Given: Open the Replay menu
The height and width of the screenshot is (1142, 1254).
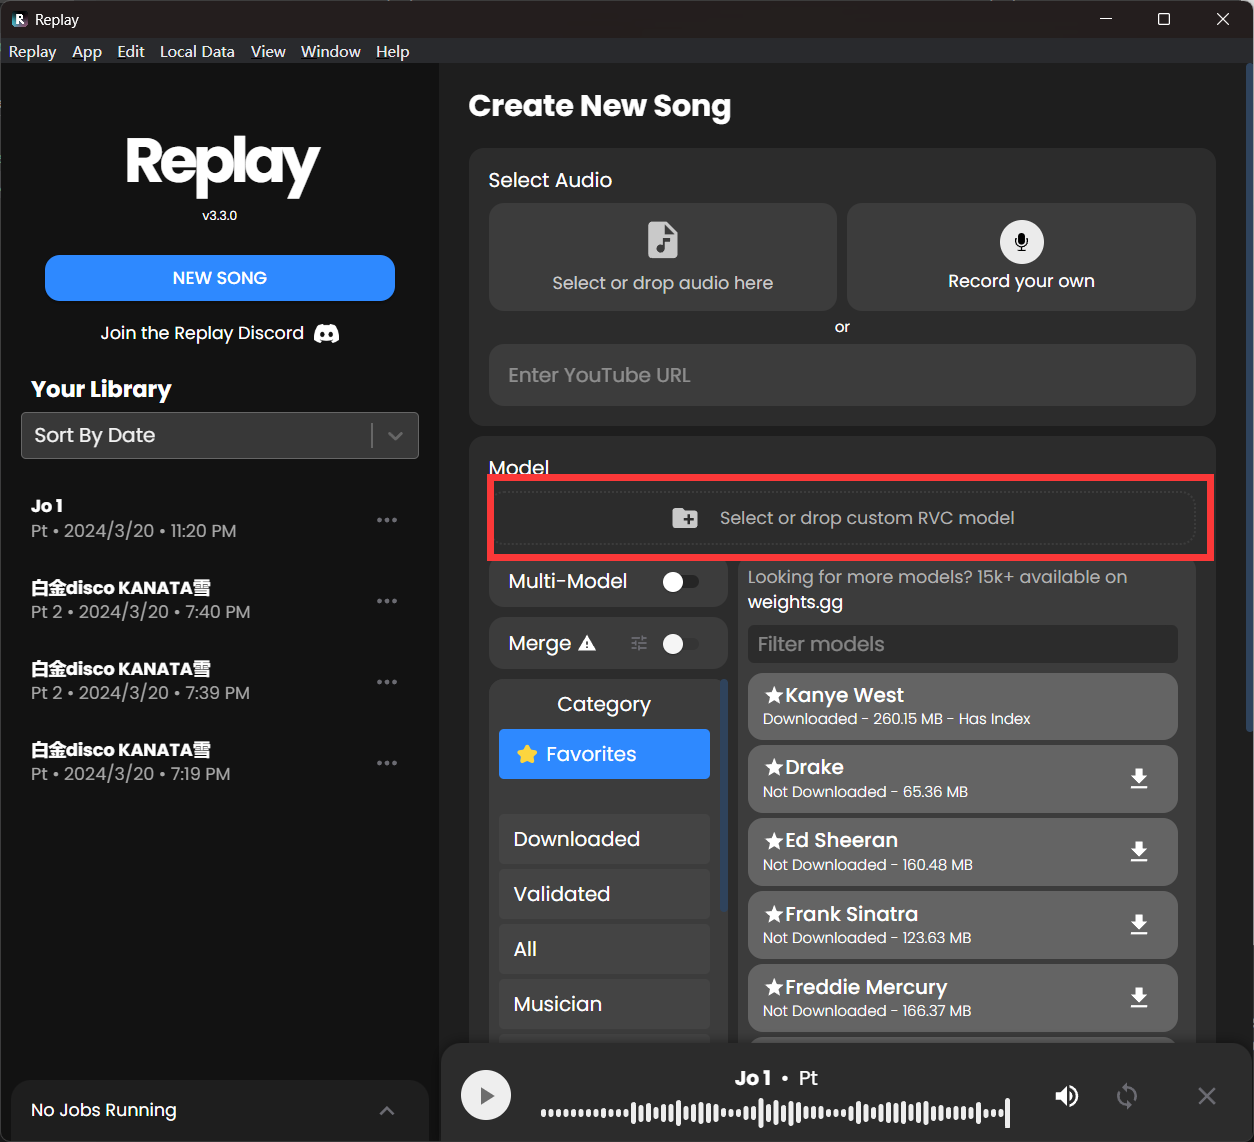Looking at the screenshot, I should (32, 51).
